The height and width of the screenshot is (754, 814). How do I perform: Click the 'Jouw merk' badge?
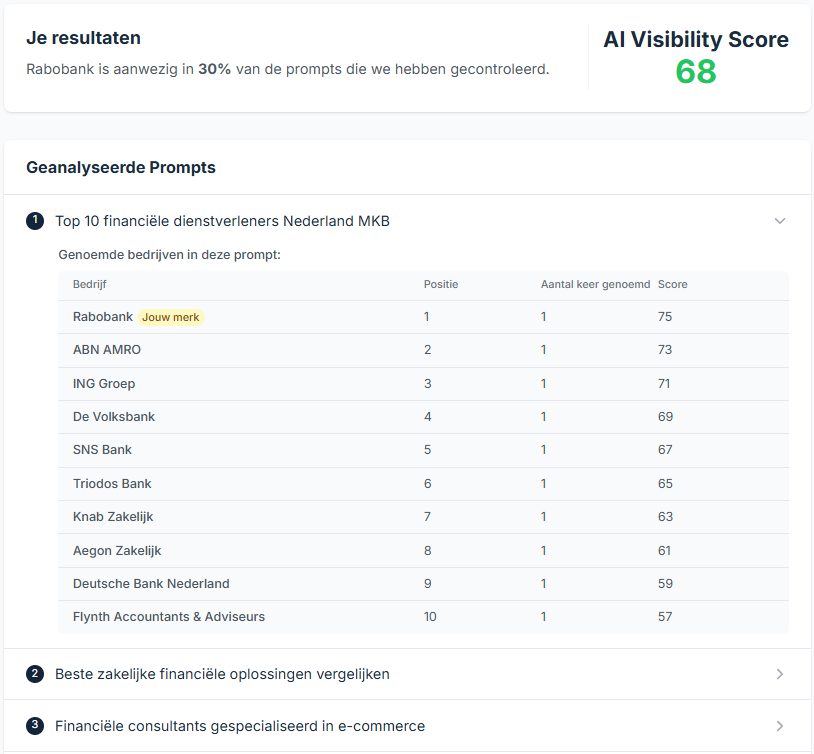coord(171,317)
